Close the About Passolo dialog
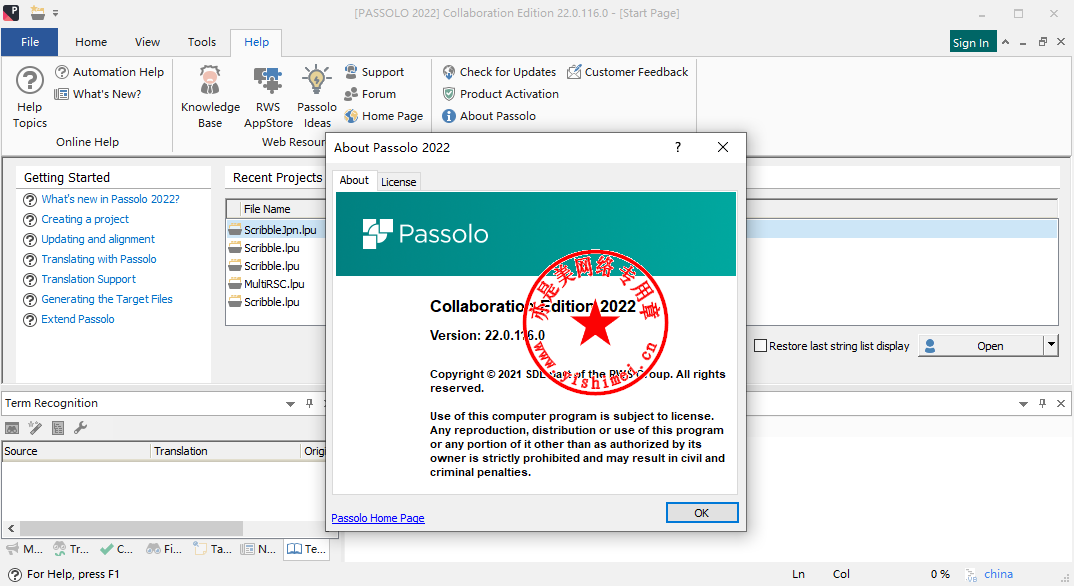 [x=723, y=147]
